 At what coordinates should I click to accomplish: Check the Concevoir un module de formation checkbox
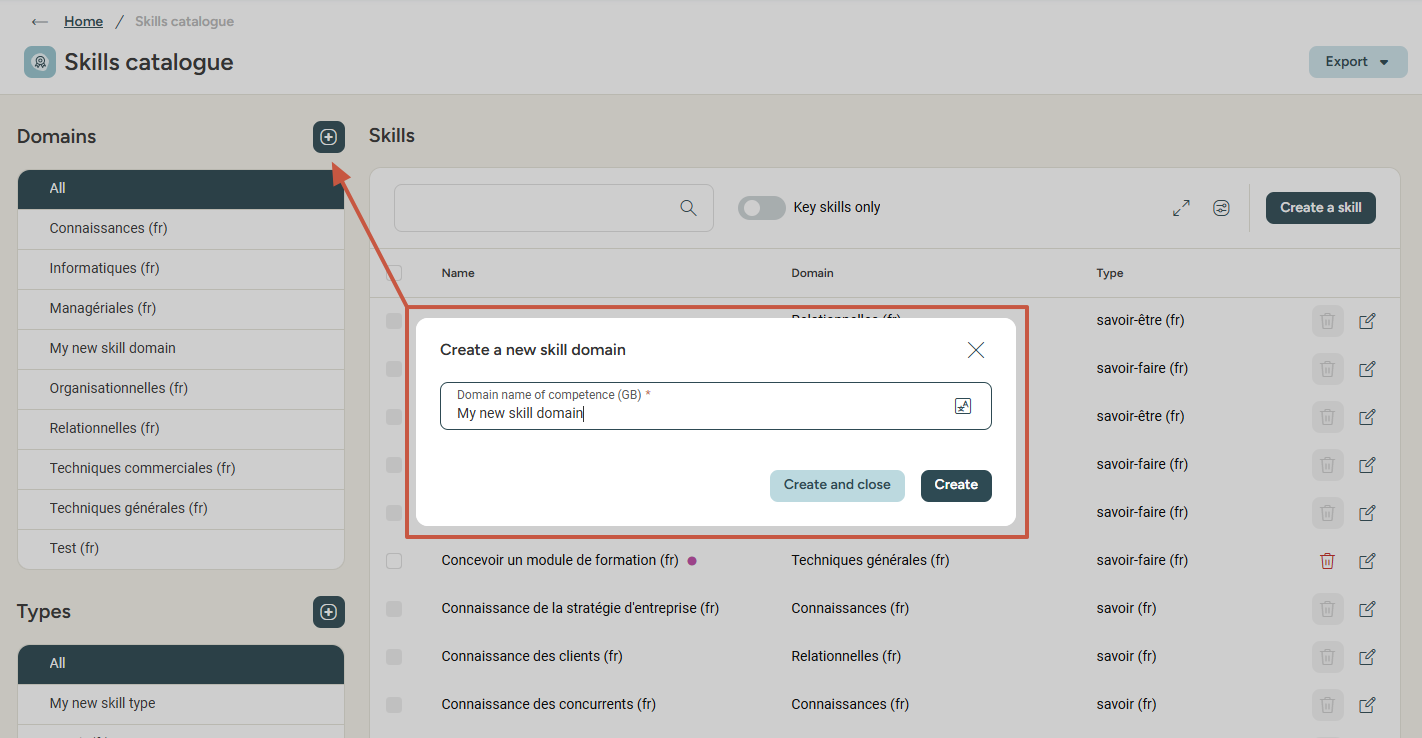click(x=394, y=561)
